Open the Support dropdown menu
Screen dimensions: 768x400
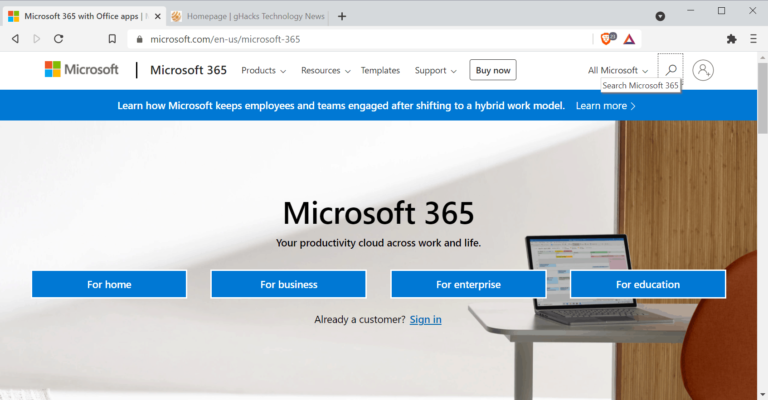pyautogui.click(x=435, y=71)
